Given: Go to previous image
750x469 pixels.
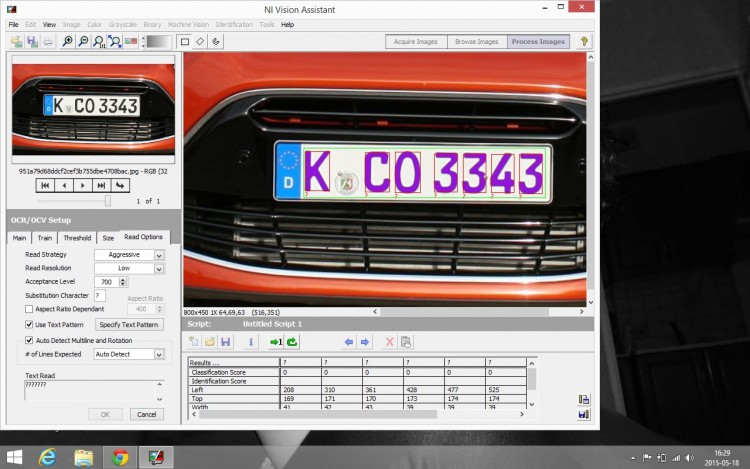Looking at the screenshot, I should point(64,185).
